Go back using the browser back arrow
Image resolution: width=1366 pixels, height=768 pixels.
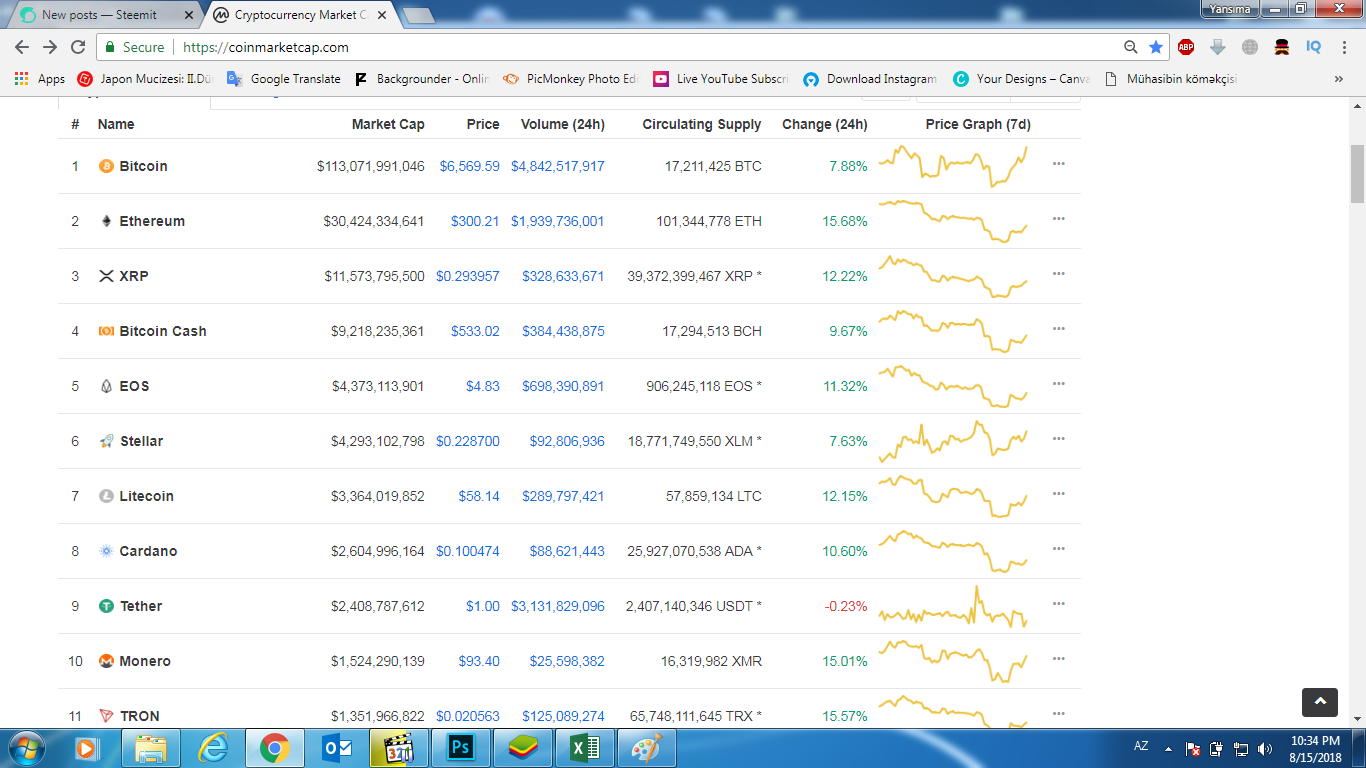pyautogui.click(x=22, y=47)
